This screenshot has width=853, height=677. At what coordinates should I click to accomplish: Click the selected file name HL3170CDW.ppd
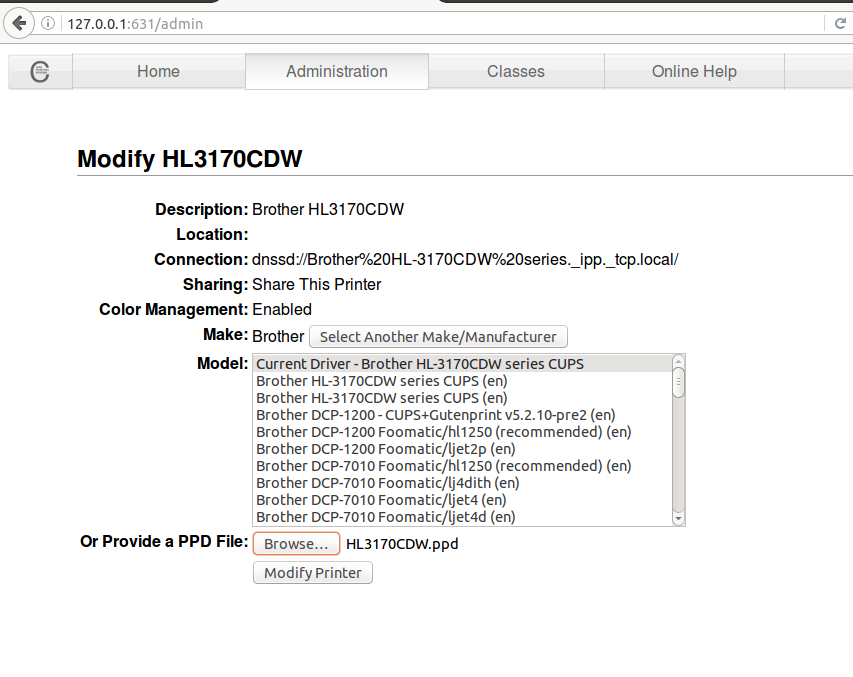(x=402, y=544)
